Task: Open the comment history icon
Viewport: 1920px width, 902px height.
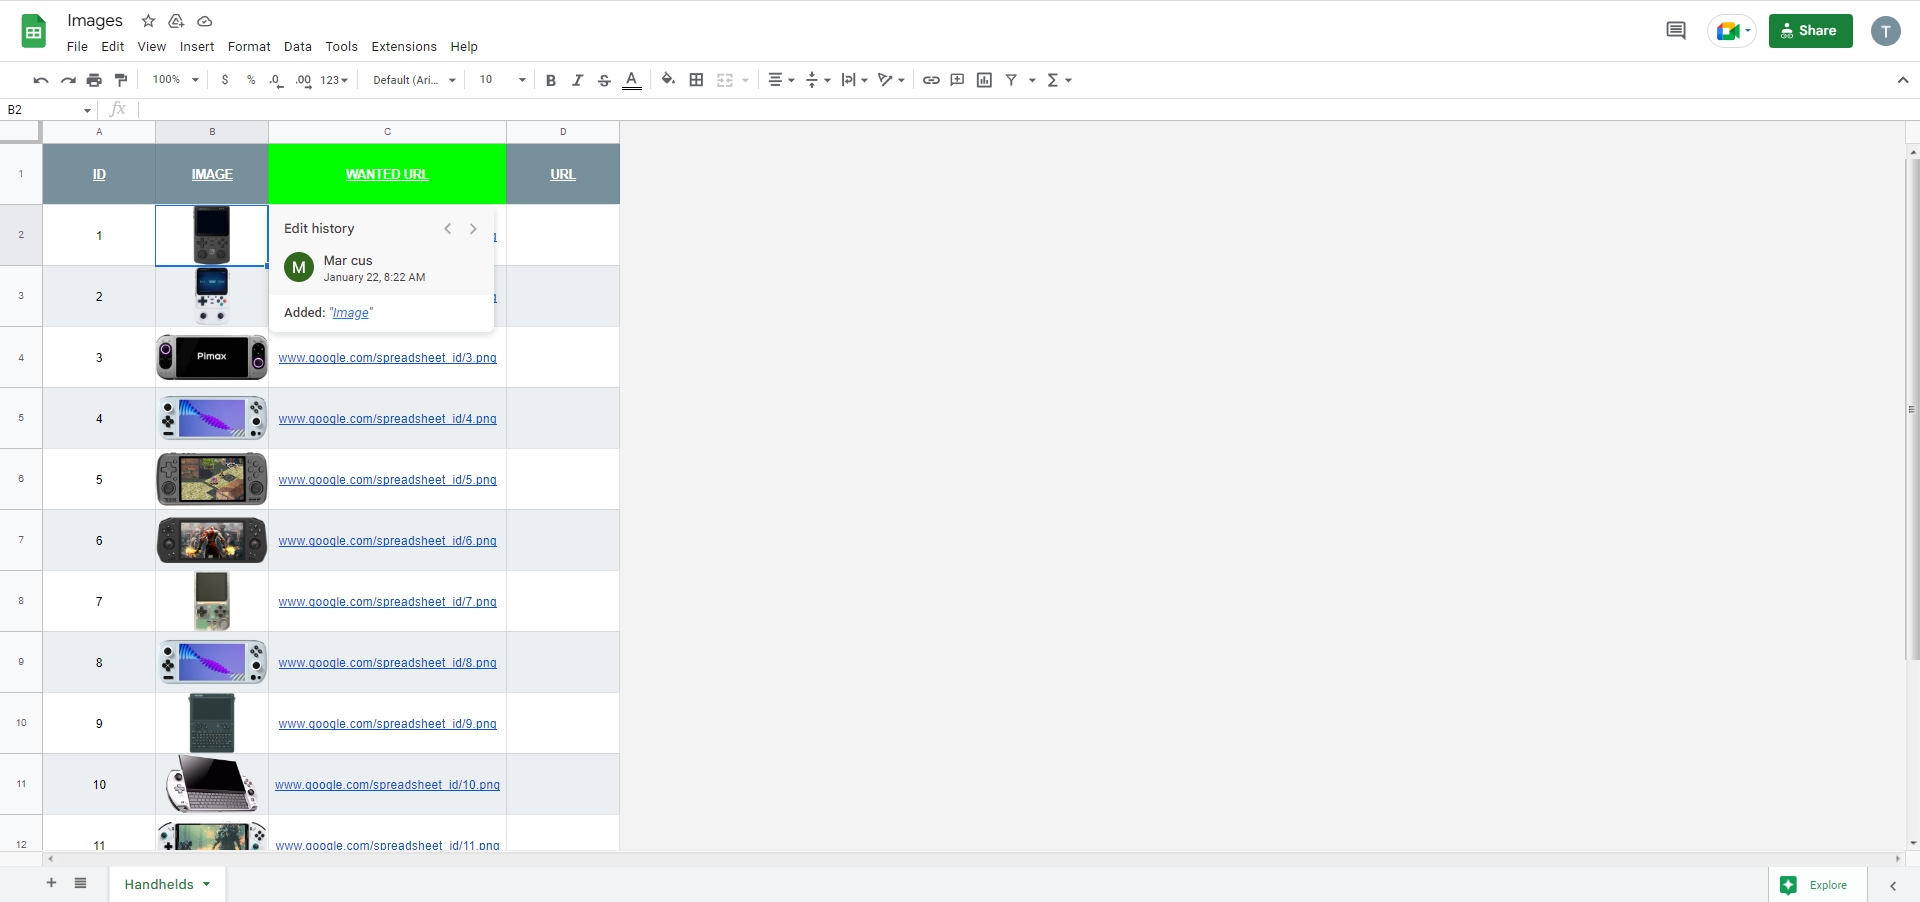Action: (x=1676, y=31)
